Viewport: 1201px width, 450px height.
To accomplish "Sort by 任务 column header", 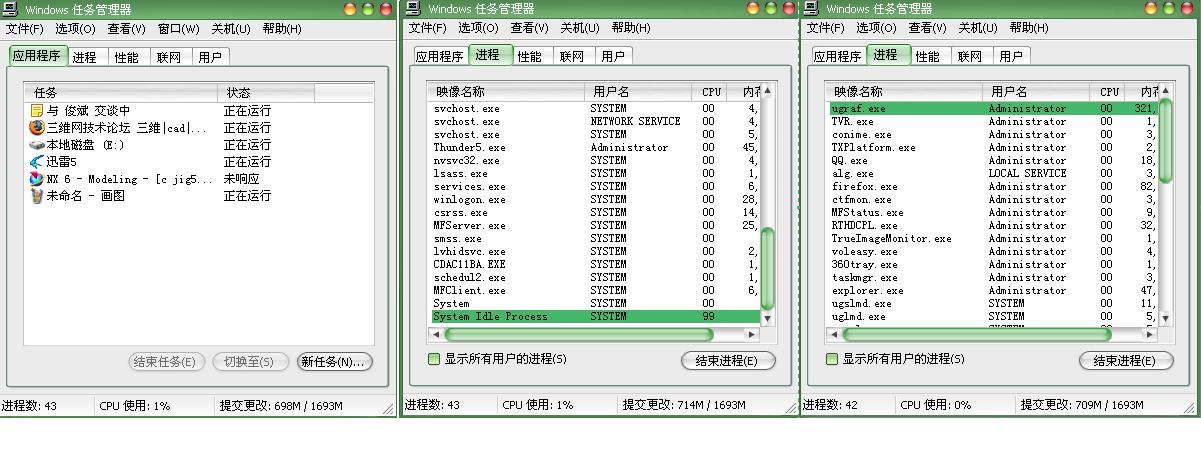I will tap(121, 92).
